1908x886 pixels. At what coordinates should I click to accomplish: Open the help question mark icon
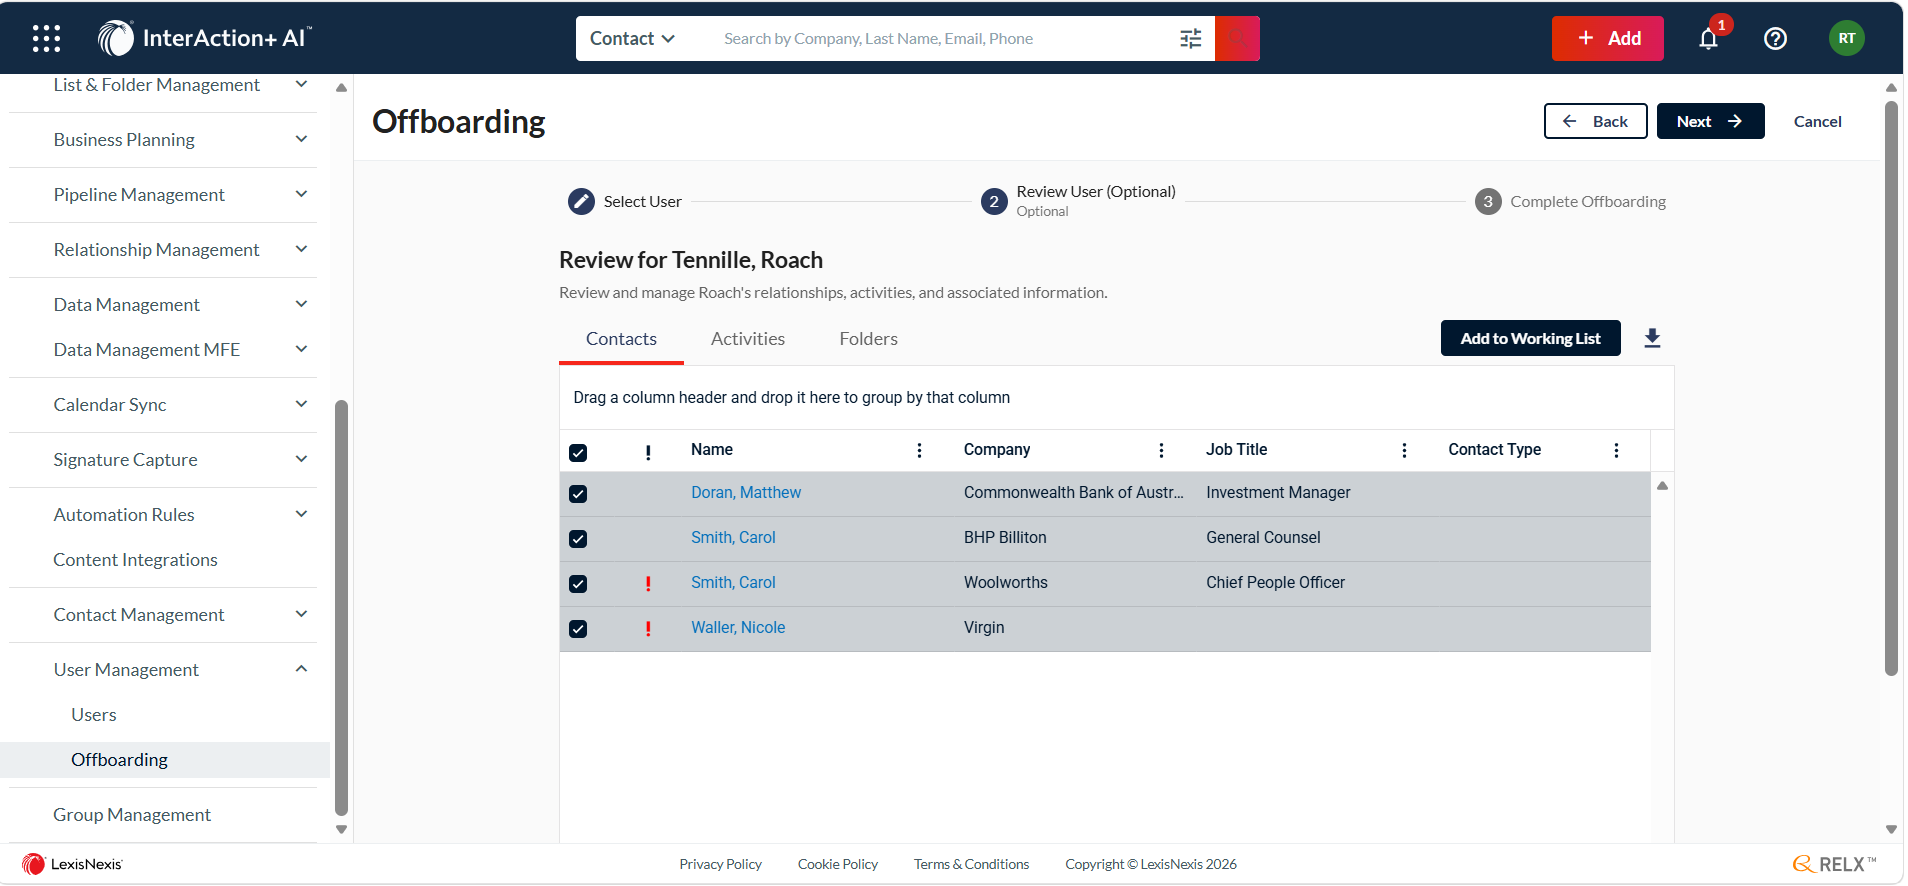pos(1775,39)
